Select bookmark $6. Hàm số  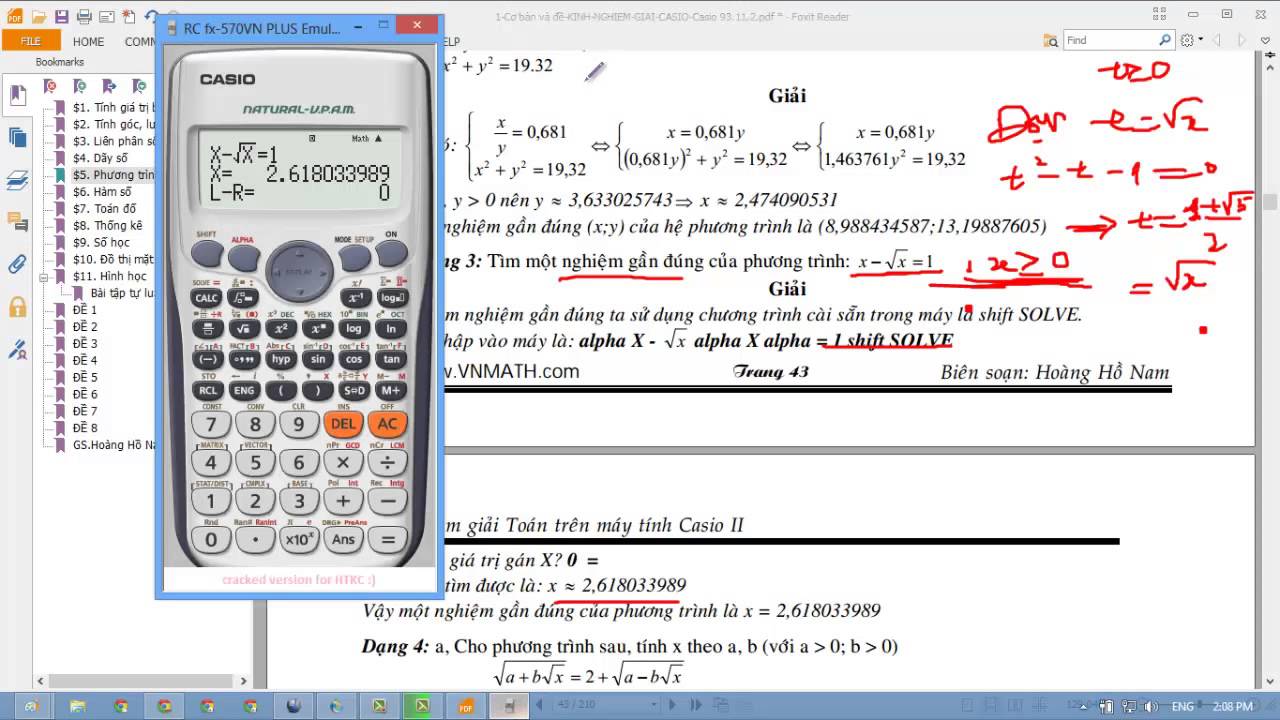102,192
